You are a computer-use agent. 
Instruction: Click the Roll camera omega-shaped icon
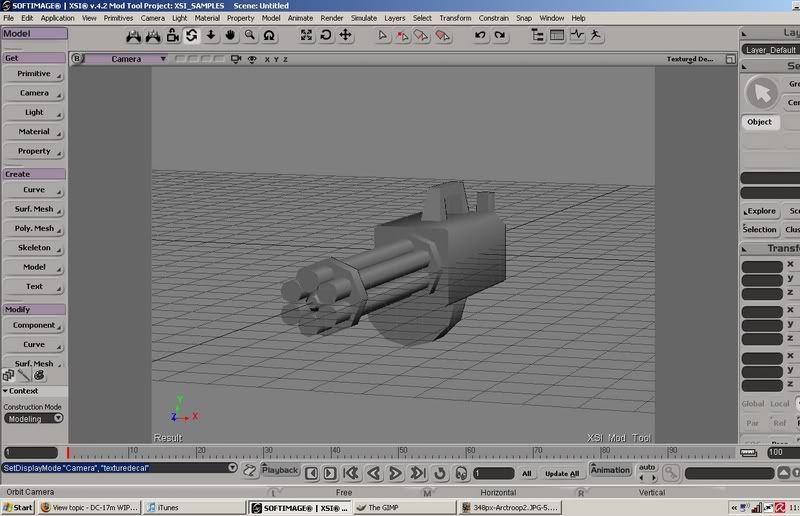(x=269, y=35)
